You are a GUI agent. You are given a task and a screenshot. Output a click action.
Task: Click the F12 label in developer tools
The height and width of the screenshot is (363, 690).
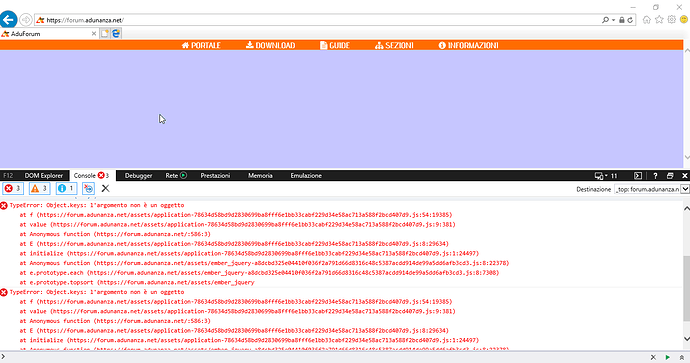tap(8, 176)
